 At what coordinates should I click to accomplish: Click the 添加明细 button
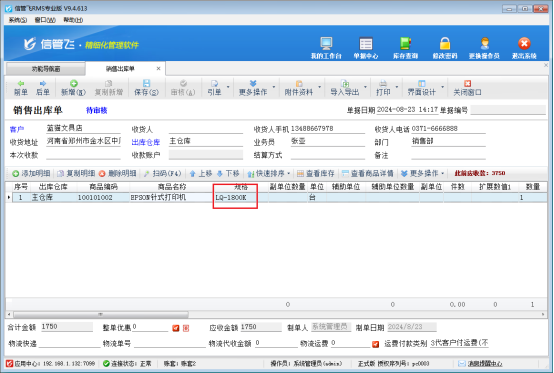coord(31,173)
